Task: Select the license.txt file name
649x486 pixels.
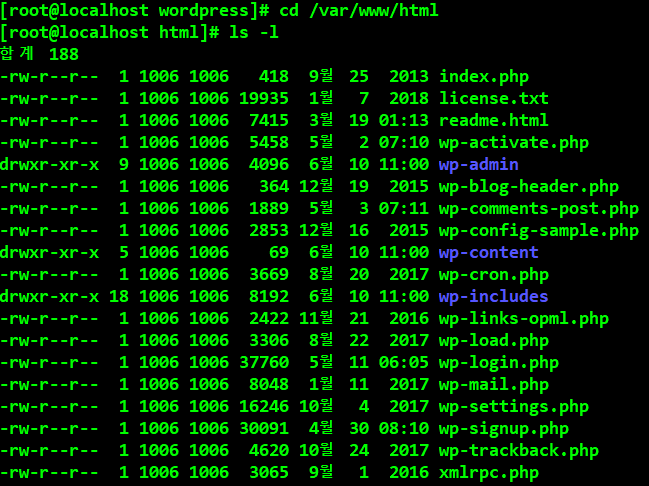Action: tap(494, 99)
